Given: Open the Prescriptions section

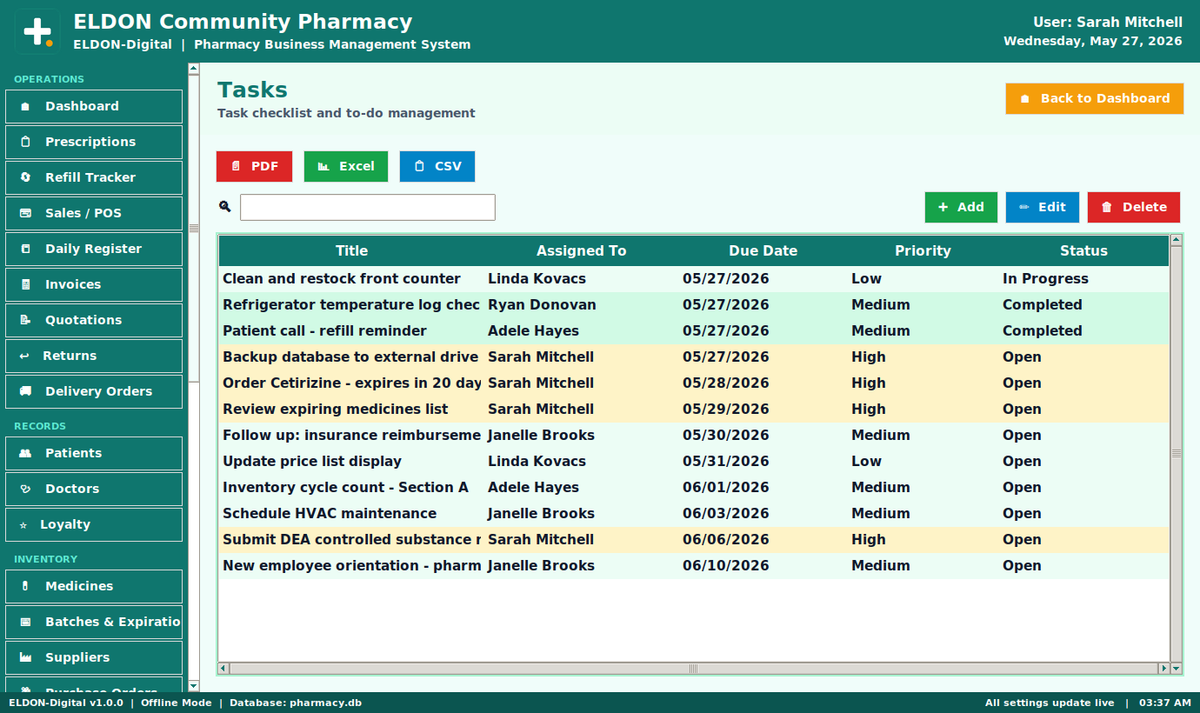Looking at the screenshot, I should pyautogui.click(x=94, y=142).
